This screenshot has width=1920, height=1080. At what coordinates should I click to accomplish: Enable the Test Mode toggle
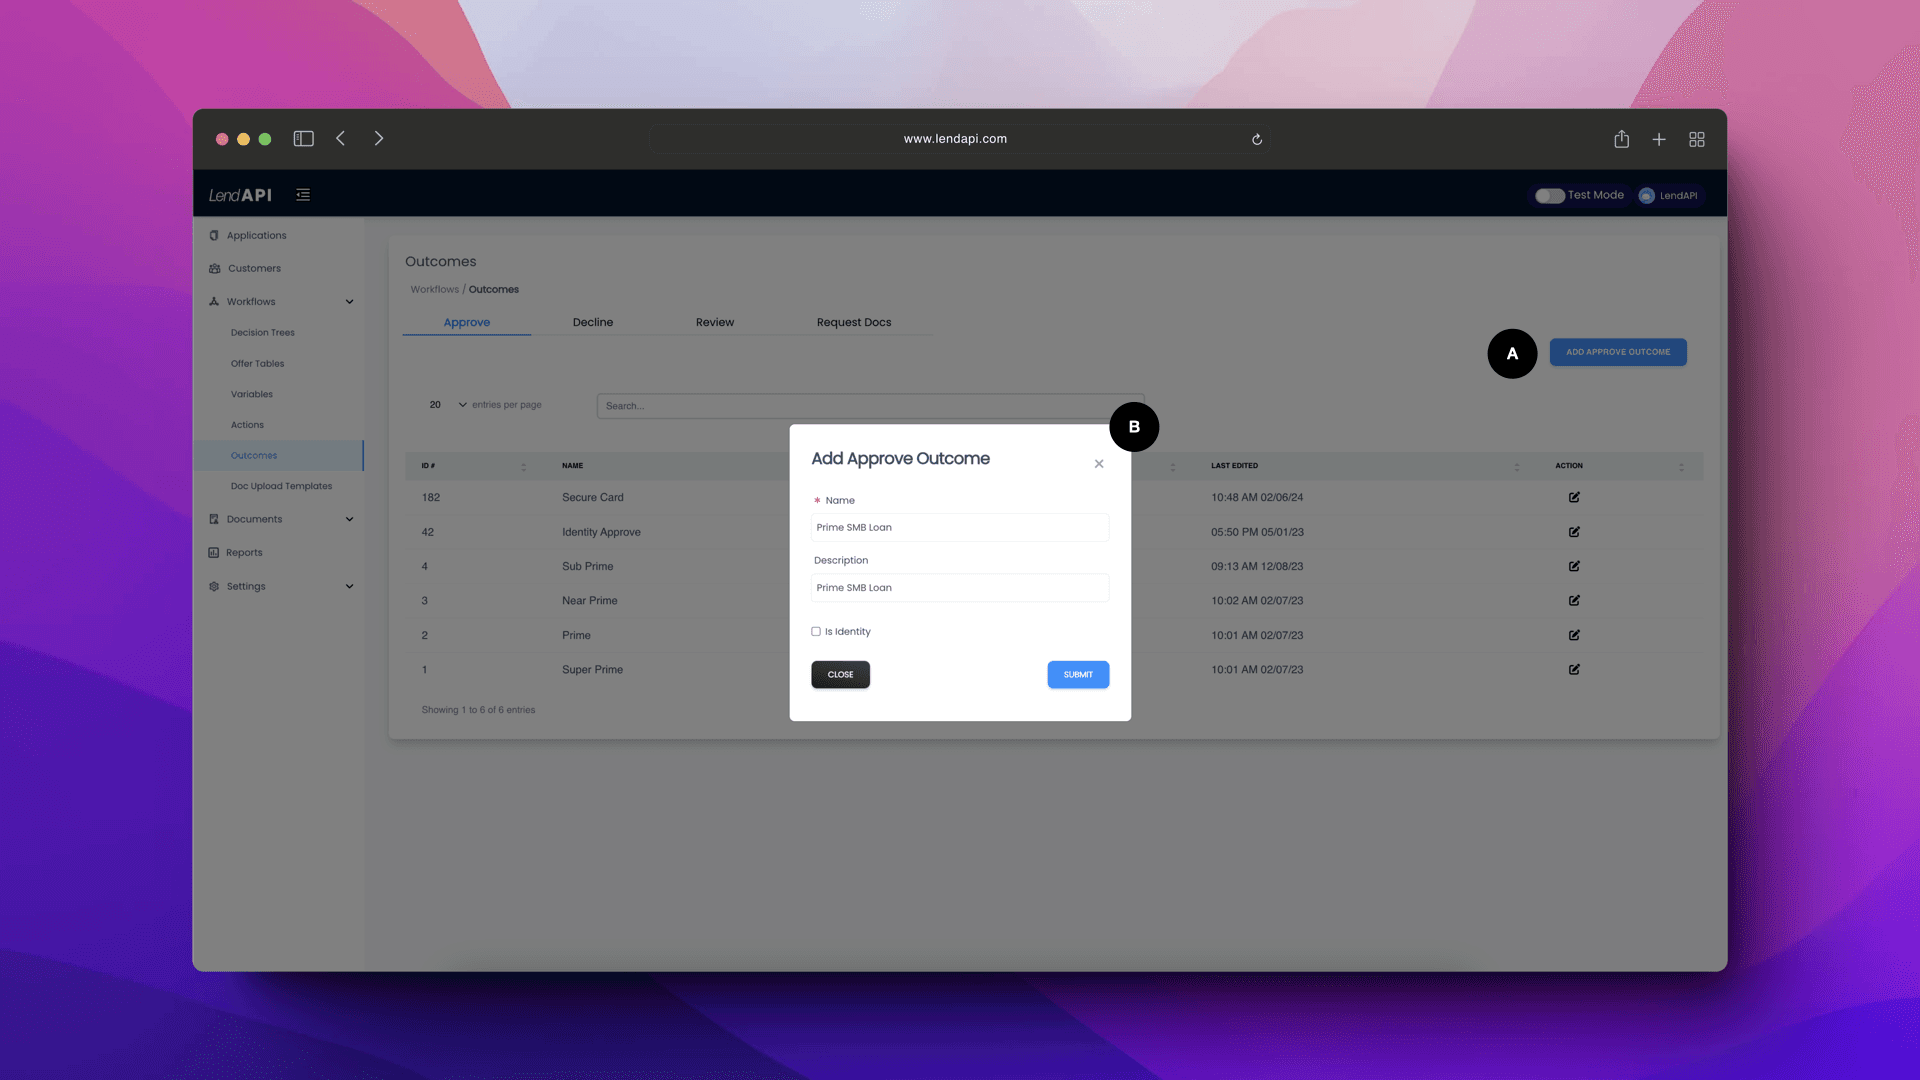[x=1550, y=196]
